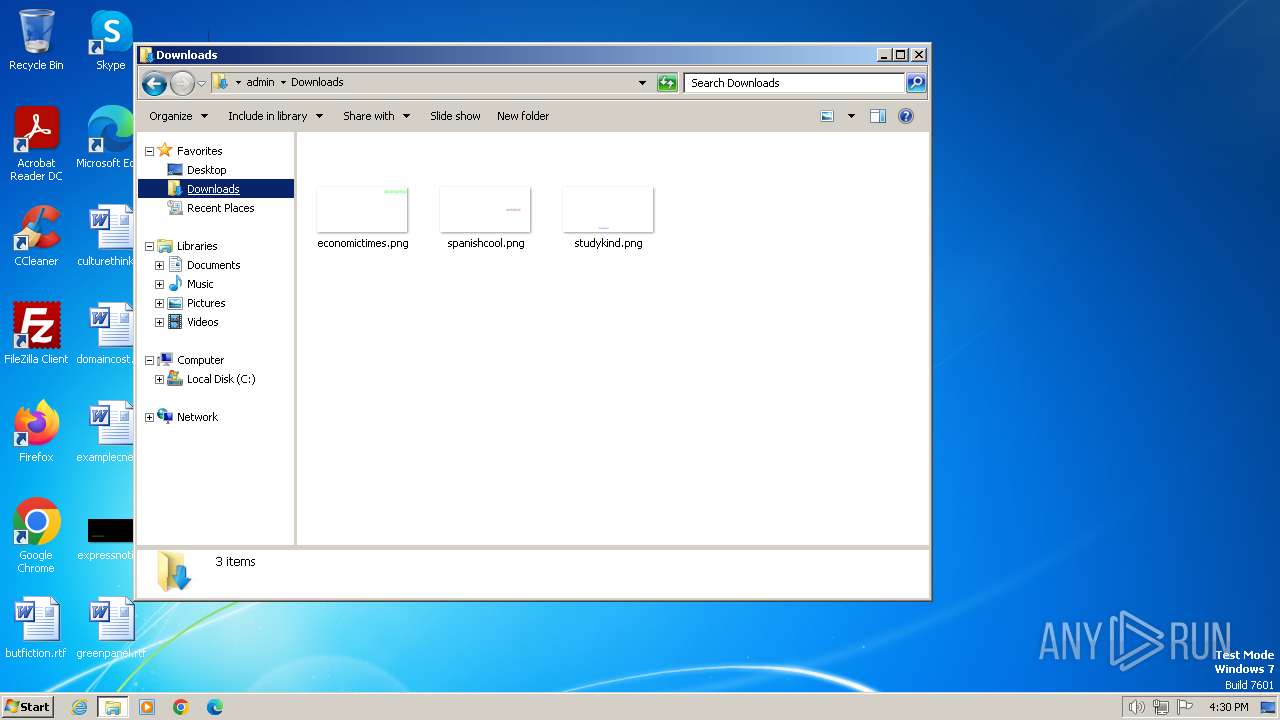Click the butfiction.rtf desktop file
The image size is (1280, 720).
click(x=36, y=628)
